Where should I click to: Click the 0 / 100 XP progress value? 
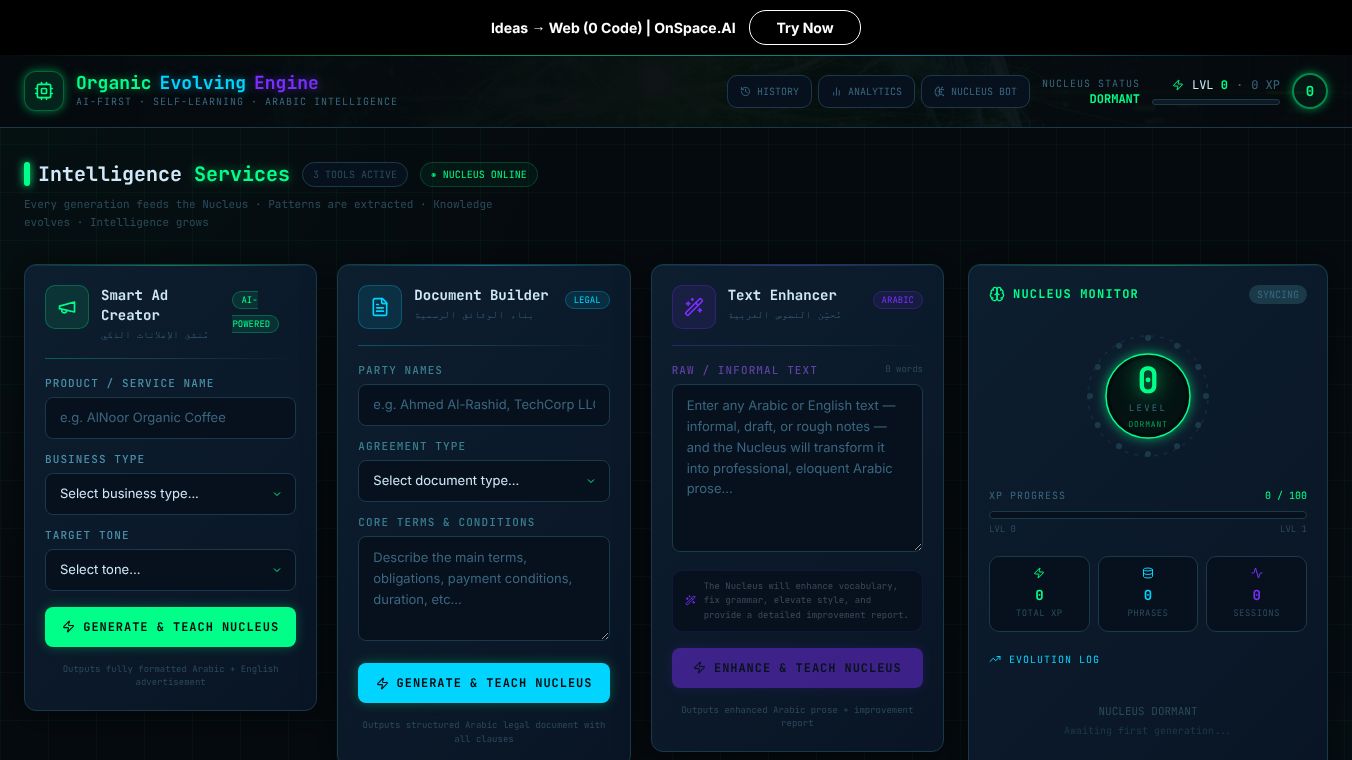click(1286, 496)
